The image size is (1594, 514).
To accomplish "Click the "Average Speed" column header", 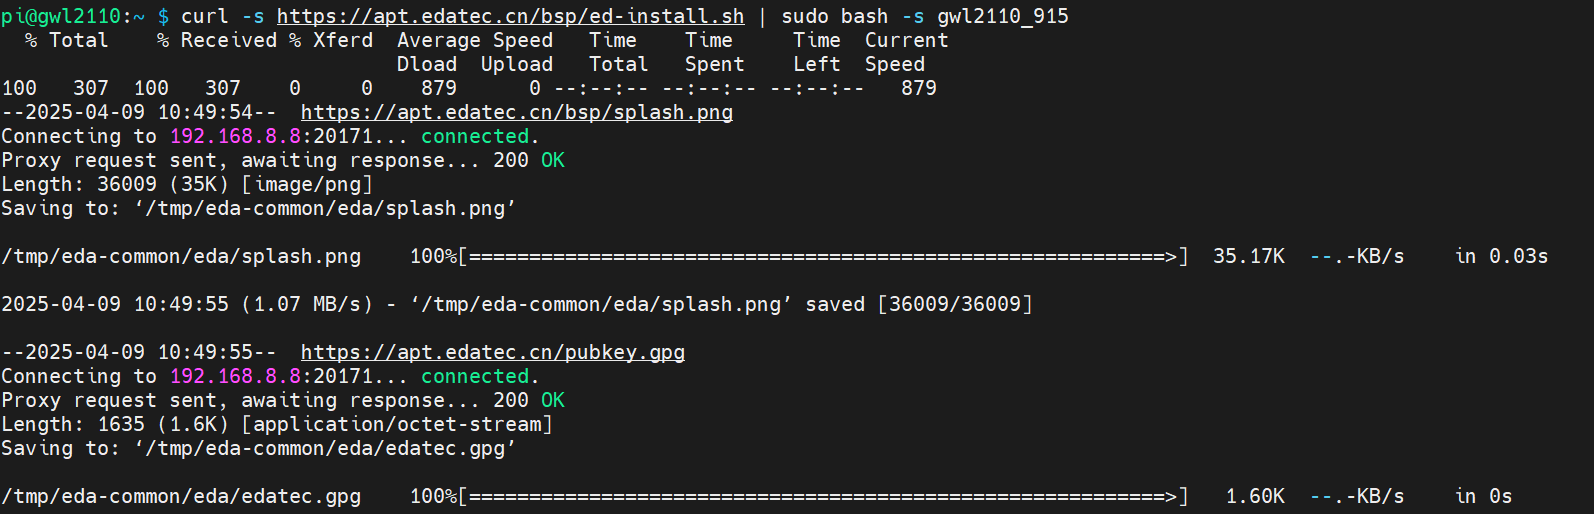I will (474, 40).
